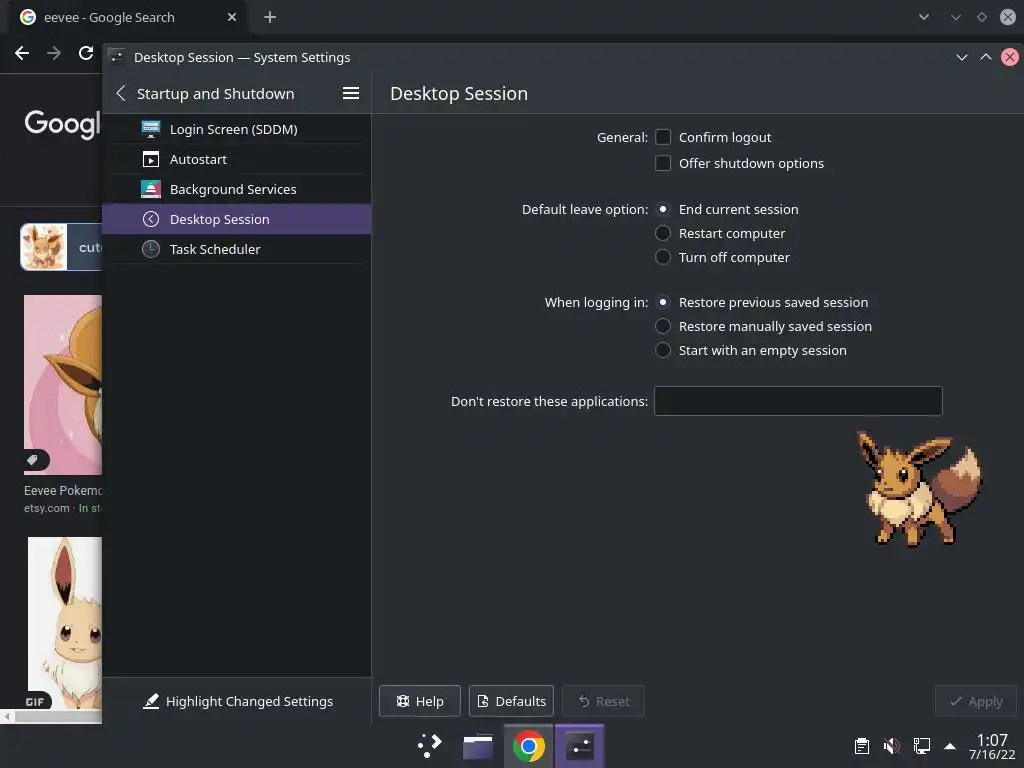Click the Google logo in Chrome
Image resolution: width=1024 pixels, height=768 pixels.
(63, 123)
